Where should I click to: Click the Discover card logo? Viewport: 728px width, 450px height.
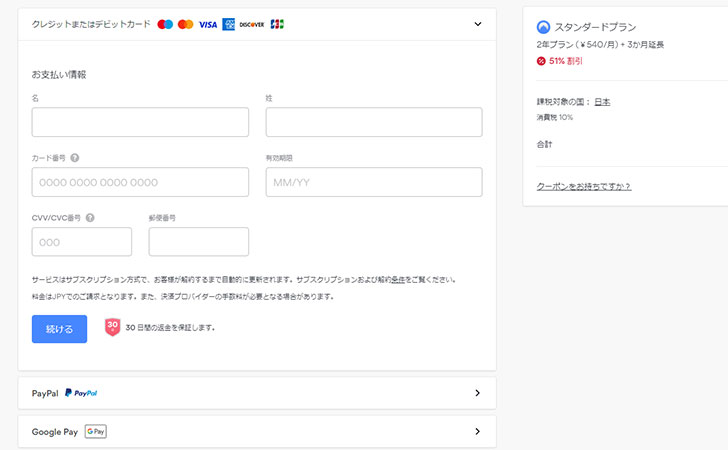pos(252,24)
